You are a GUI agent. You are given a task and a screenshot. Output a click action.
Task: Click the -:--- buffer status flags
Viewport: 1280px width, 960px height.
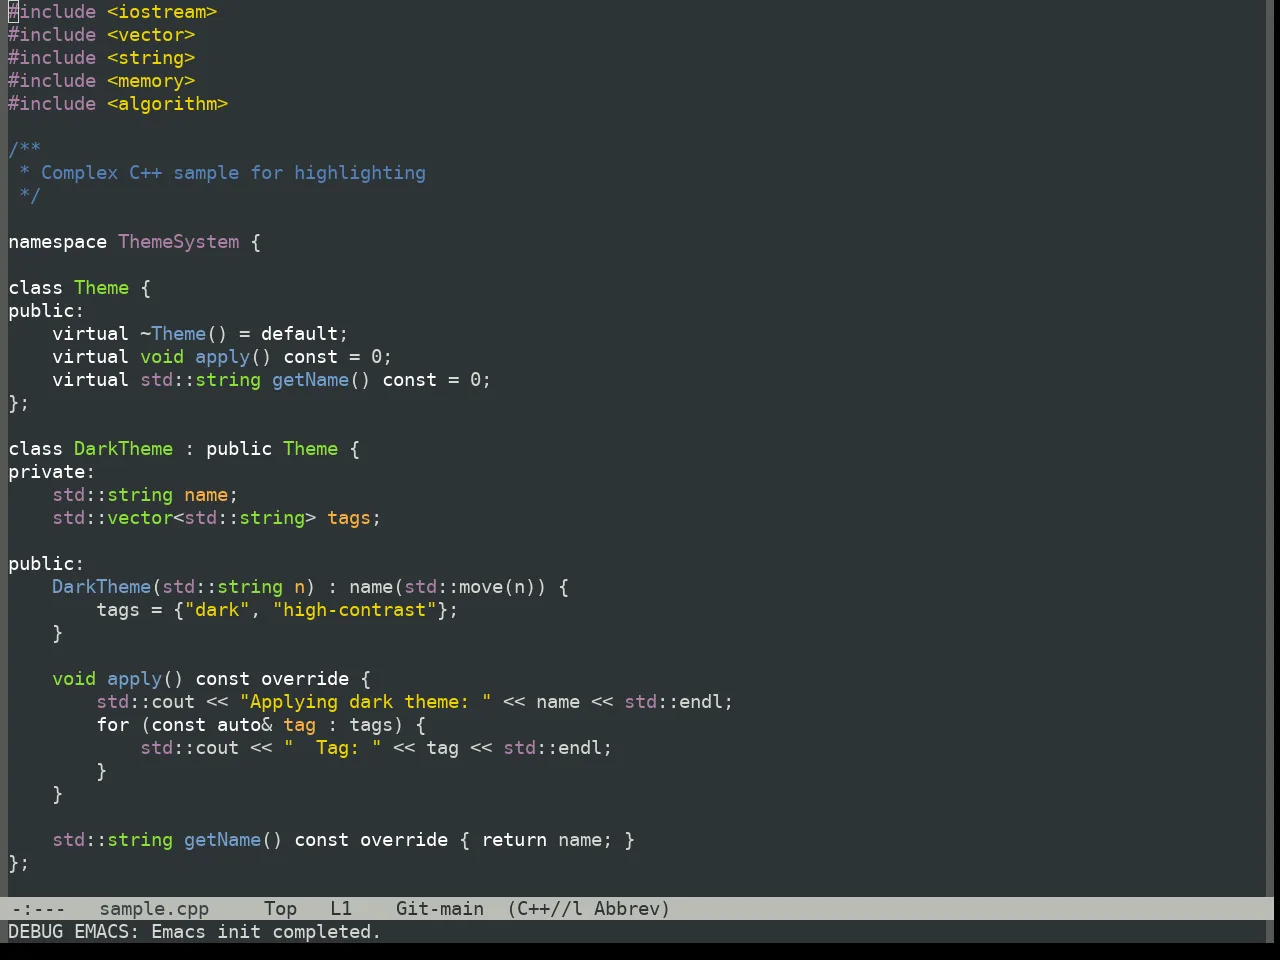click(37, 909)
